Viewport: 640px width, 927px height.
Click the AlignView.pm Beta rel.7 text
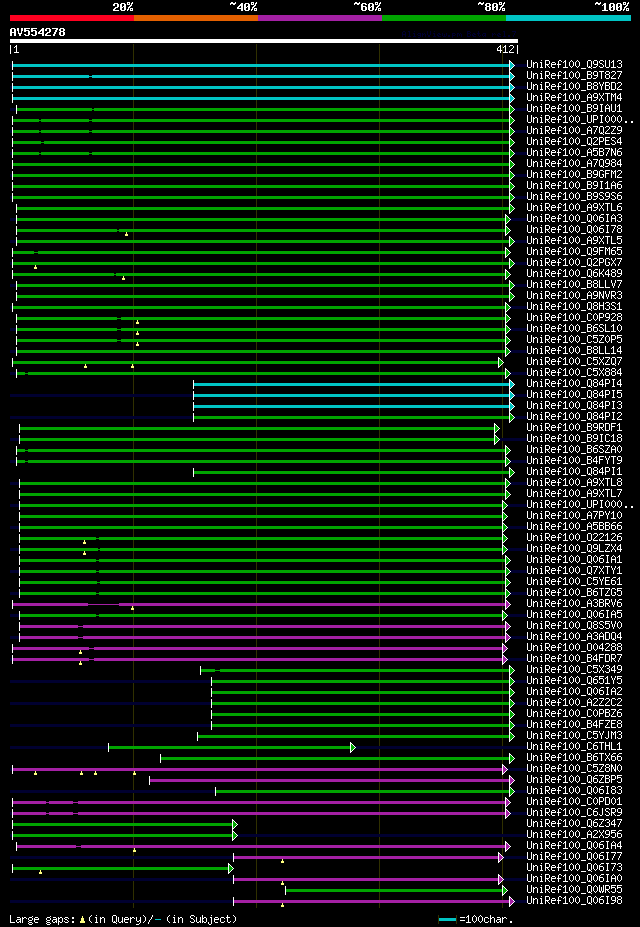(459, 34)
